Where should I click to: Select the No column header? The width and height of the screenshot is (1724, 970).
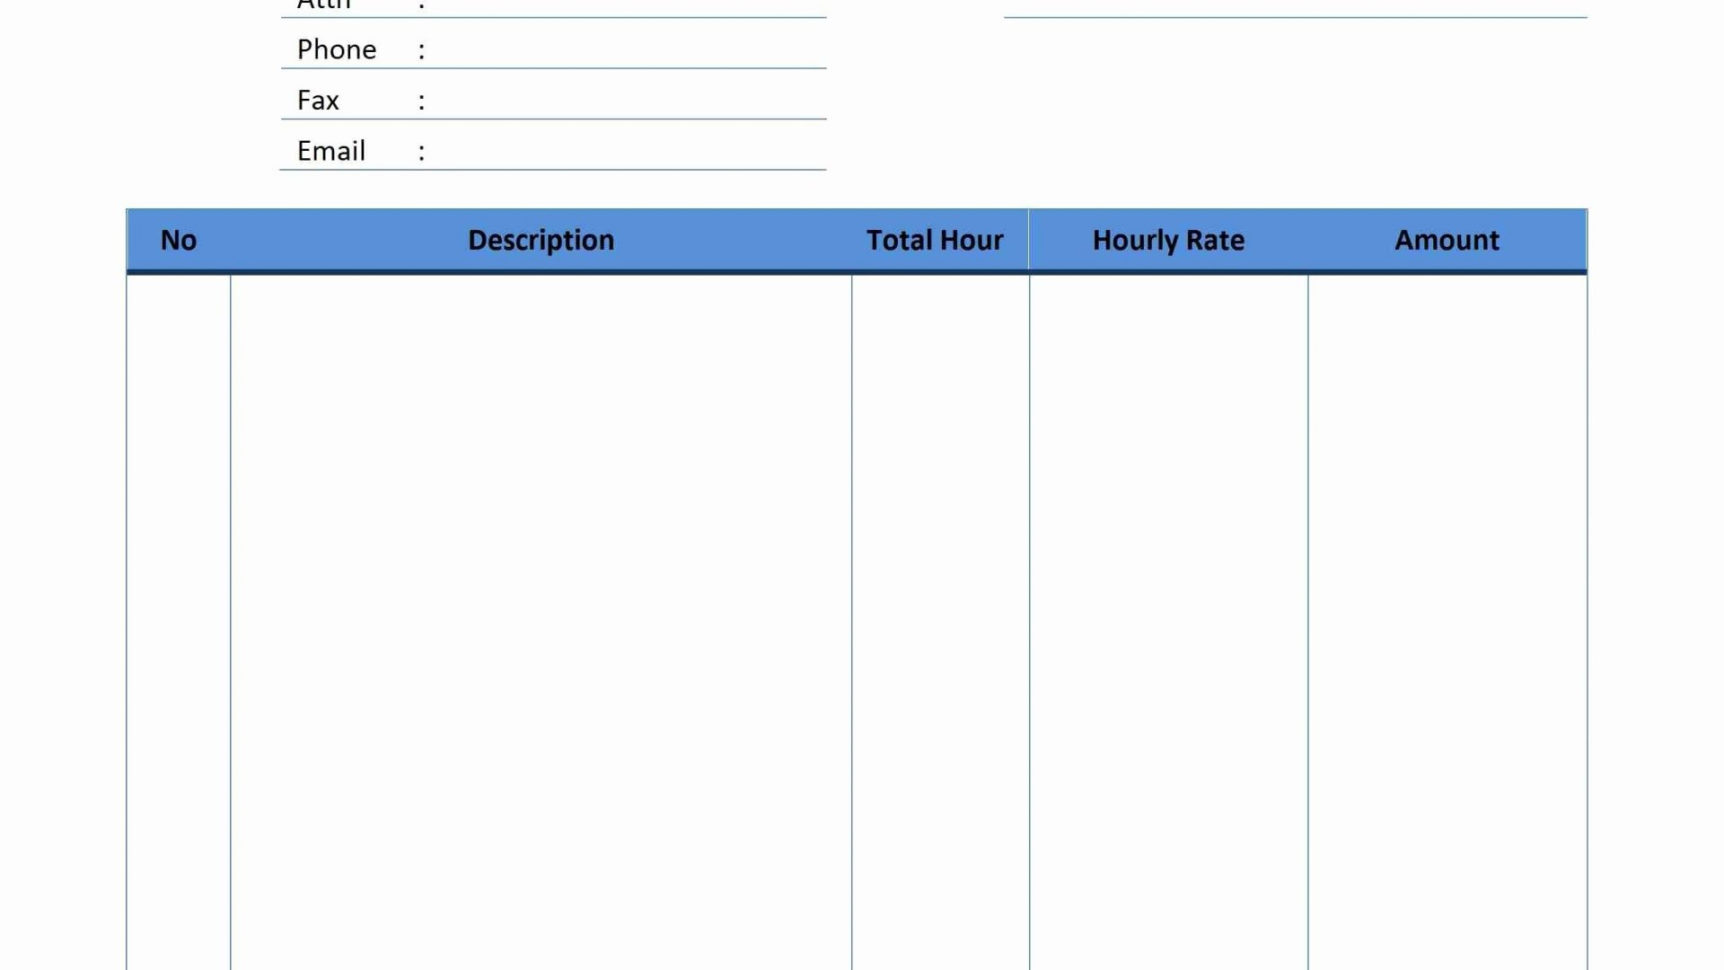pos(178,240)
